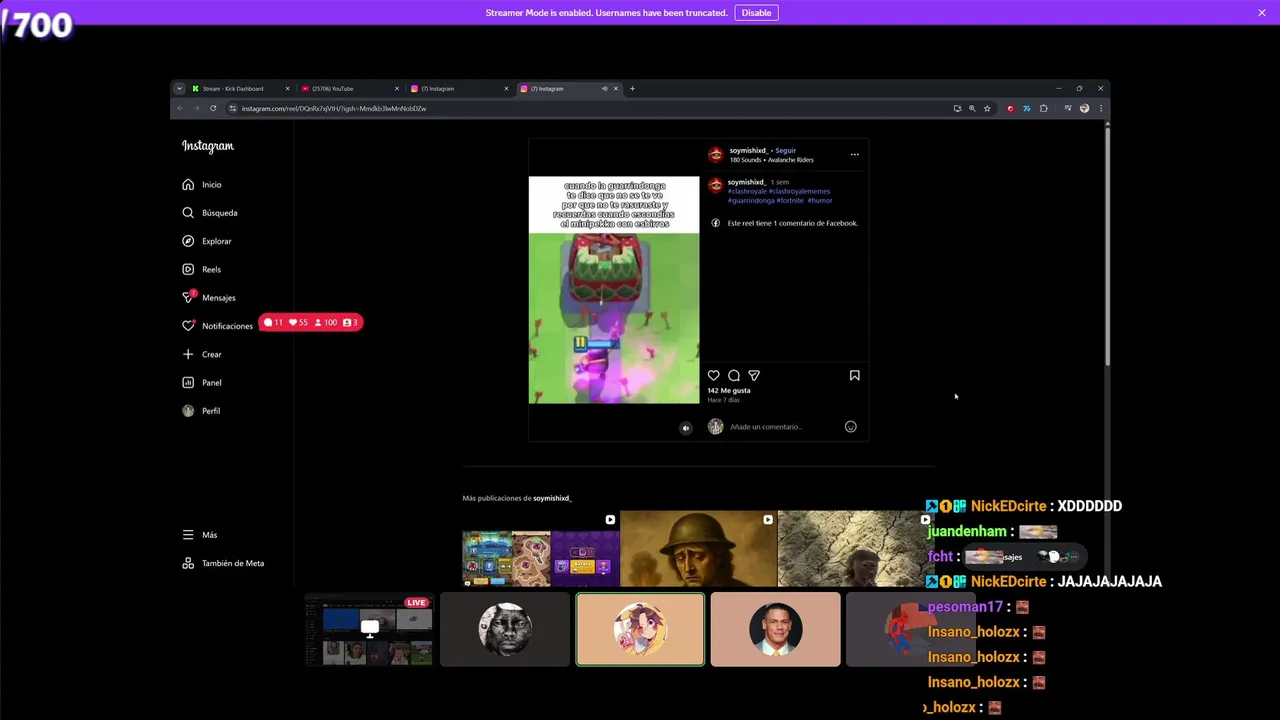Mute the playing Instagram tab audio icon
Viewport: 1280px width, 720px height.
604,89
